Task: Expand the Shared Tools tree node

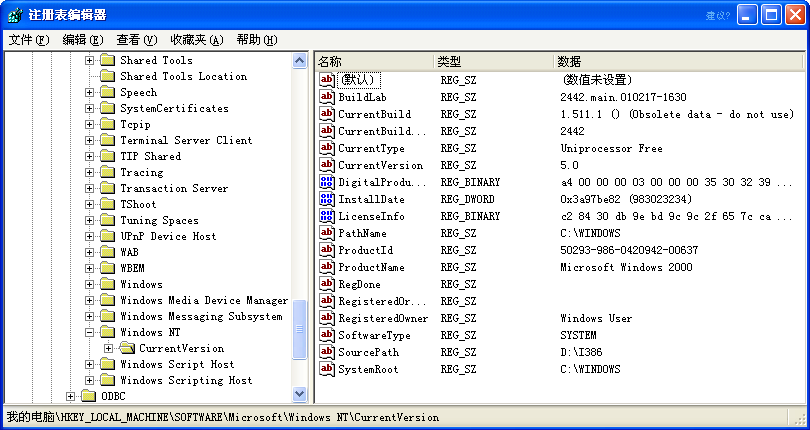Action: (89, 60)
